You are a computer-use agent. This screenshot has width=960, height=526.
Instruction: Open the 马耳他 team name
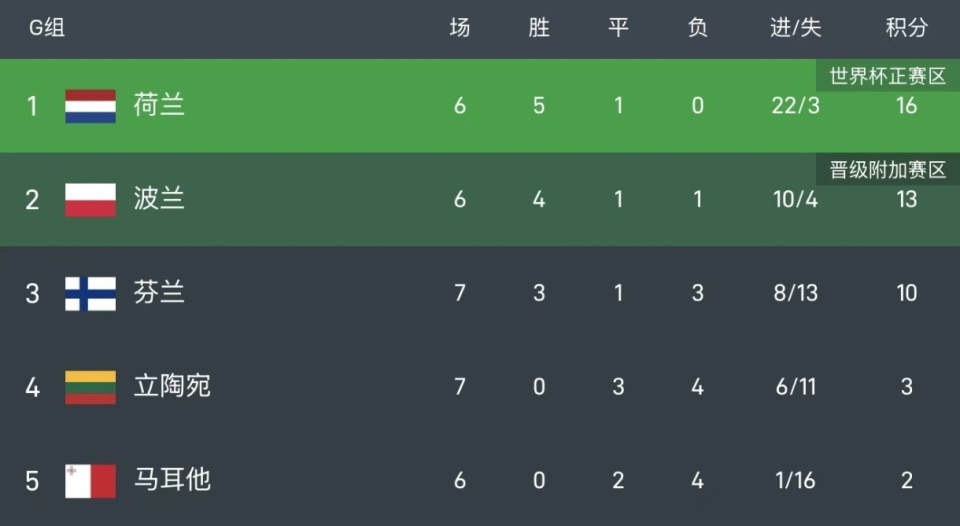(x=173, y=480)
